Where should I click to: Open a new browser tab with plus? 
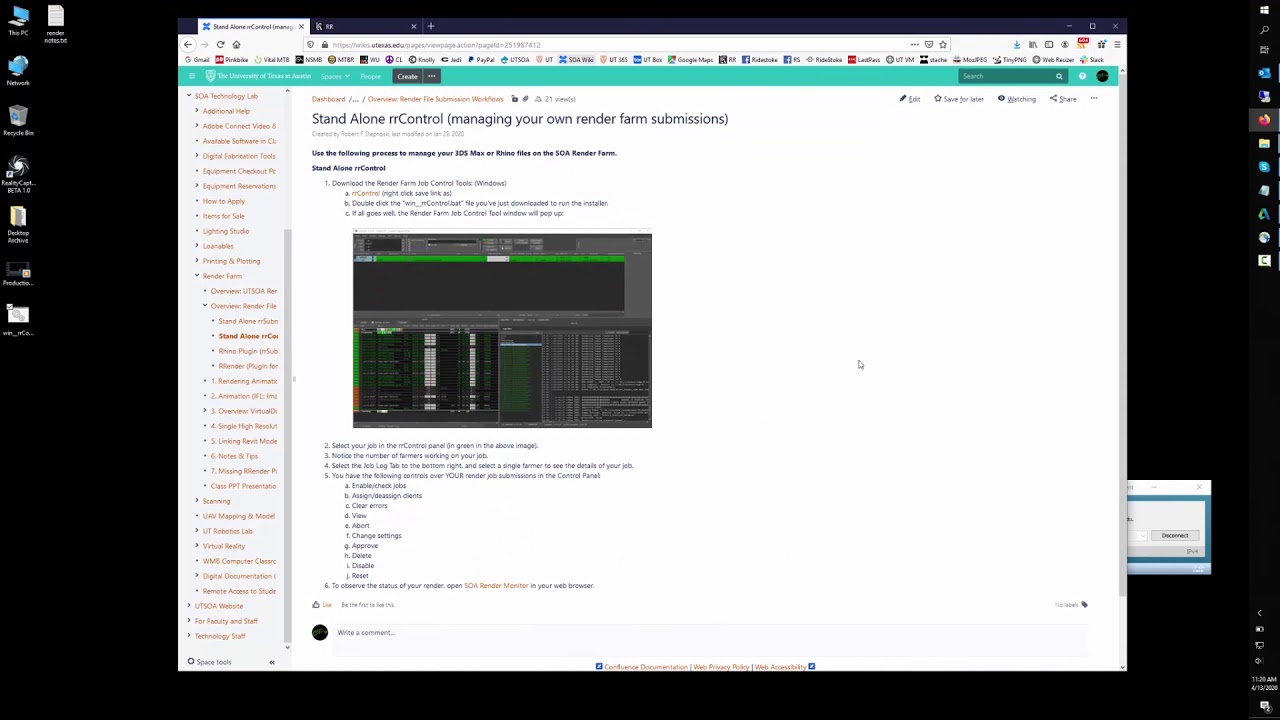431,26
